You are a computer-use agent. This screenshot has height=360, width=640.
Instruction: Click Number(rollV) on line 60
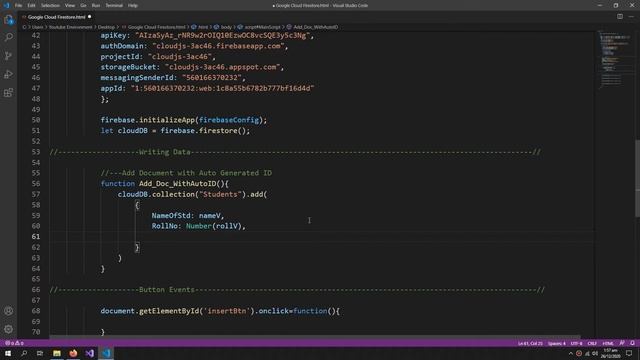(213, 226)
